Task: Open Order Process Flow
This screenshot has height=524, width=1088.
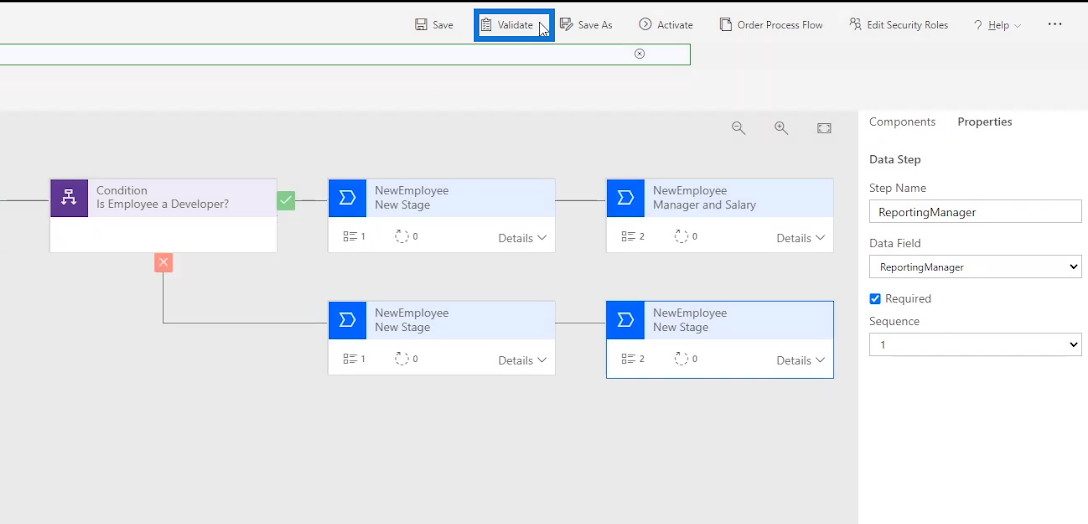Action: pos(771,25)
